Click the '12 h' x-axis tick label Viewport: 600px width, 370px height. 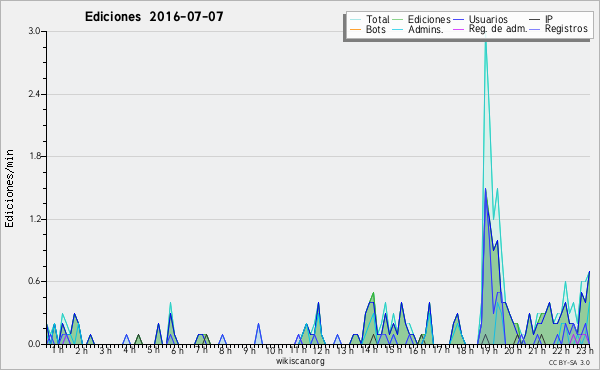point(321,350)
